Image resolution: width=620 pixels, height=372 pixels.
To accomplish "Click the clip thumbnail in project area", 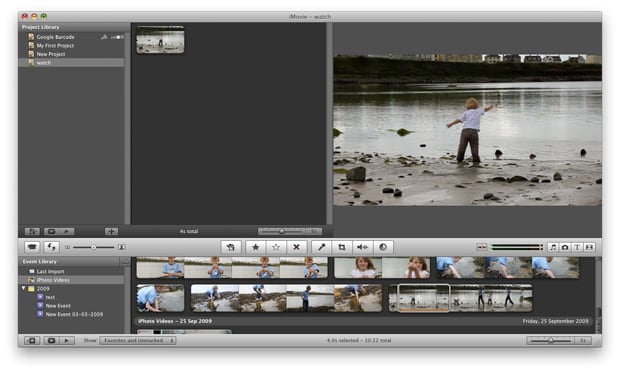I will [160, 40].
